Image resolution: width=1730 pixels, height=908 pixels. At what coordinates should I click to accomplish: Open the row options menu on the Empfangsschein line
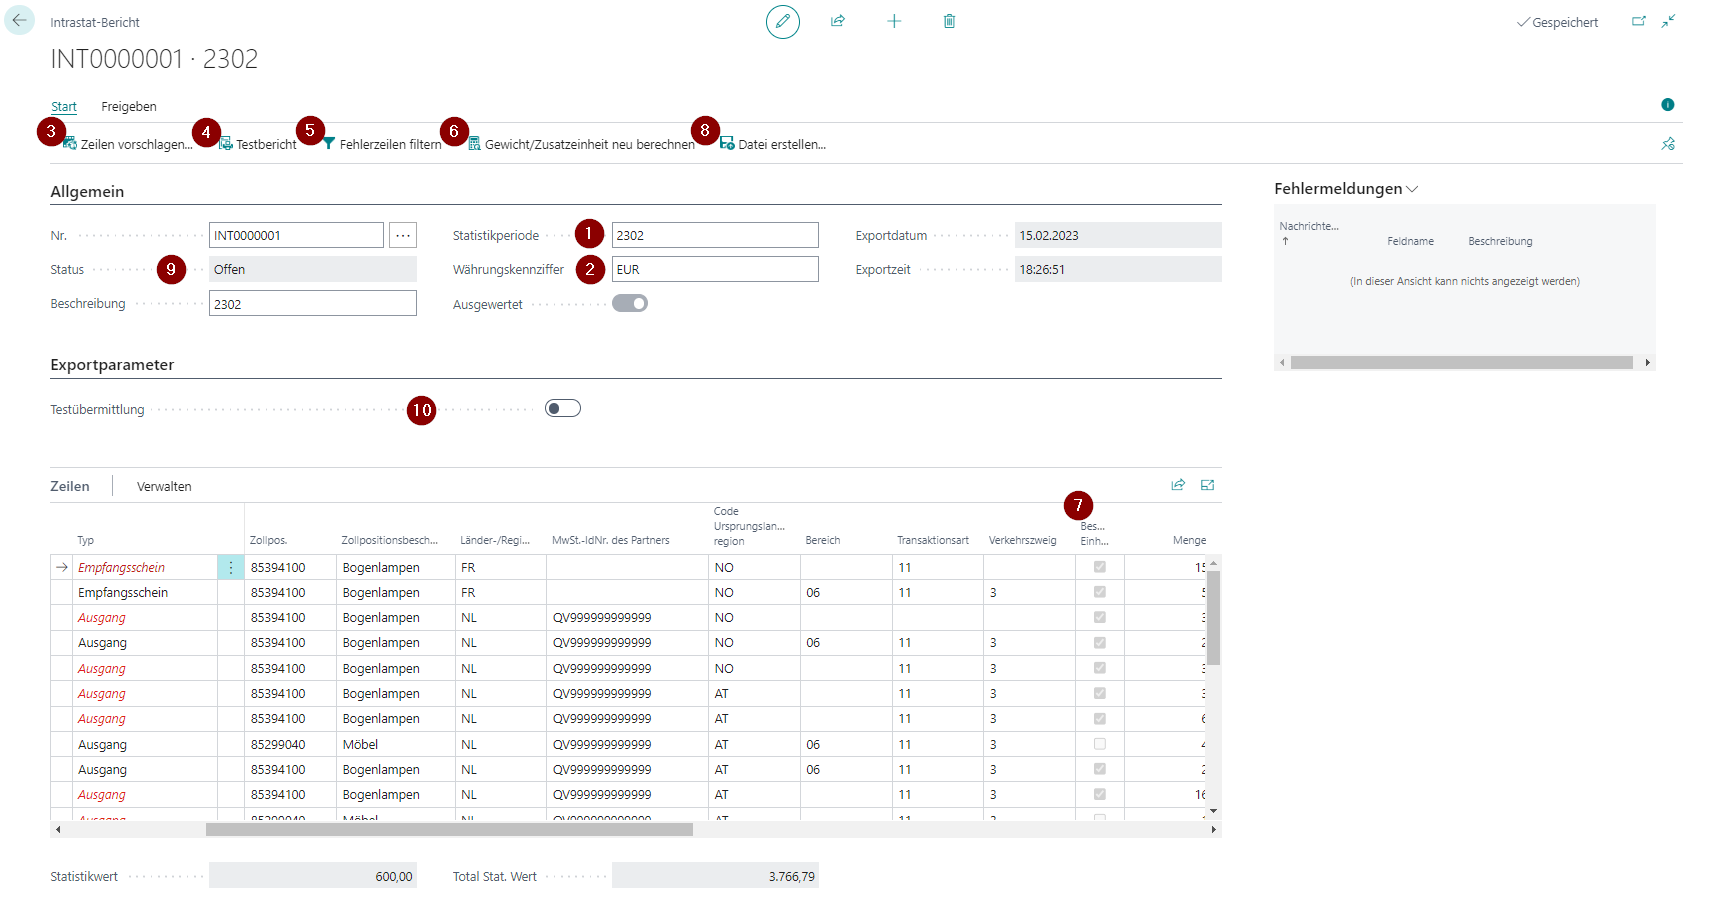pyautogui.click(x=231, y=567)
